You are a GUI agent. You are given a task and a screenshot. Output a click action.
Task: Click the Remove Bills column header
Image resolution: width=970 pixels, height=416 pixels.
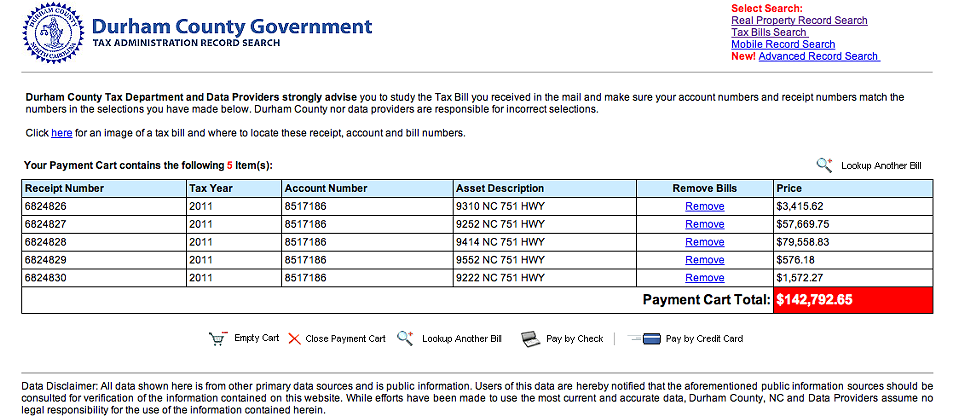(705, 188)
